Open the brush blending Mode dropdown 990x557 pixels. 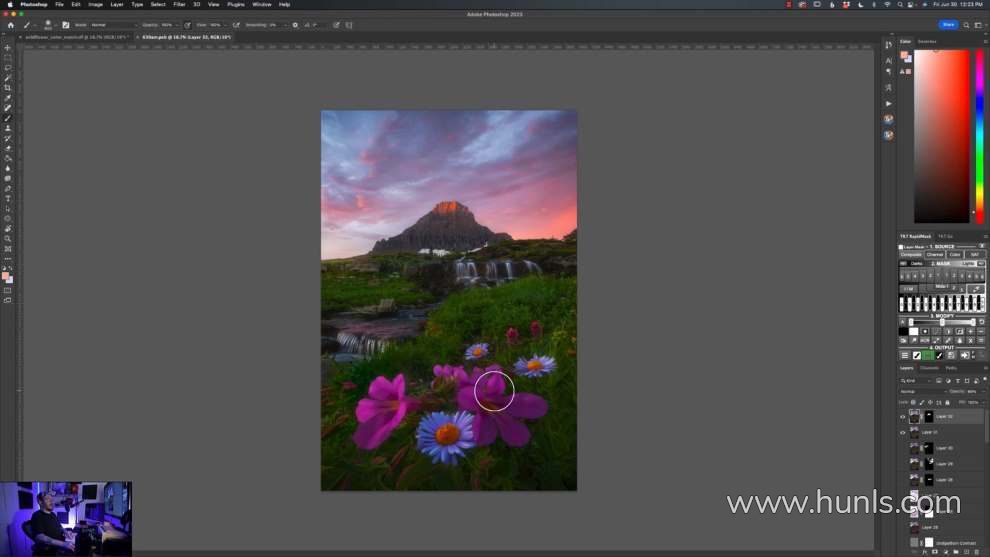point(112,25)
